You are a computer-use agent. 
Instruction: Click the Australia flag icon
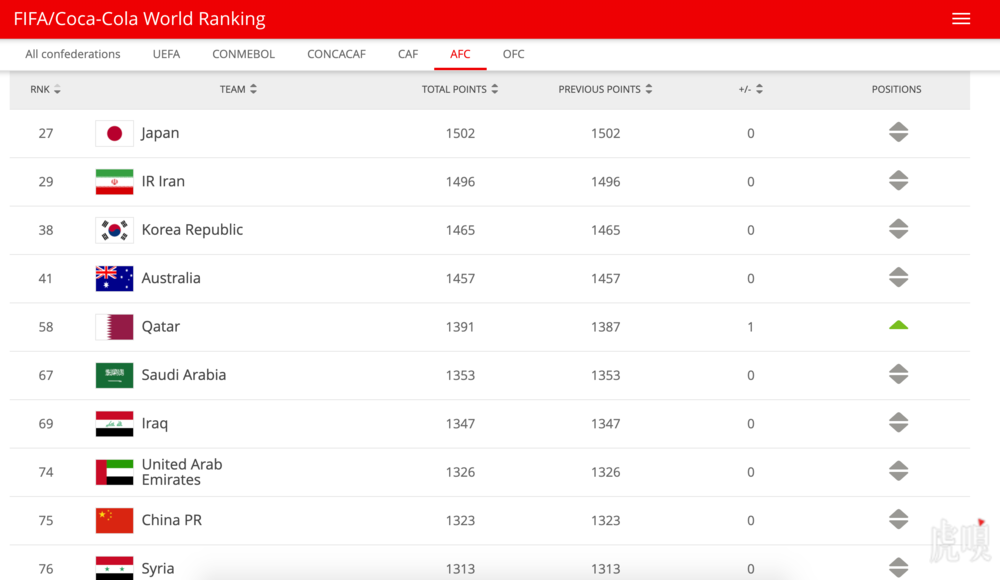[x=114, y=279]
